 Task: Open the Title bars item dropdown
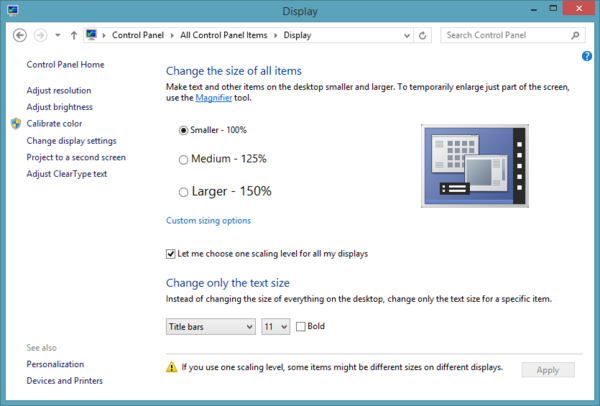point(210,326)
